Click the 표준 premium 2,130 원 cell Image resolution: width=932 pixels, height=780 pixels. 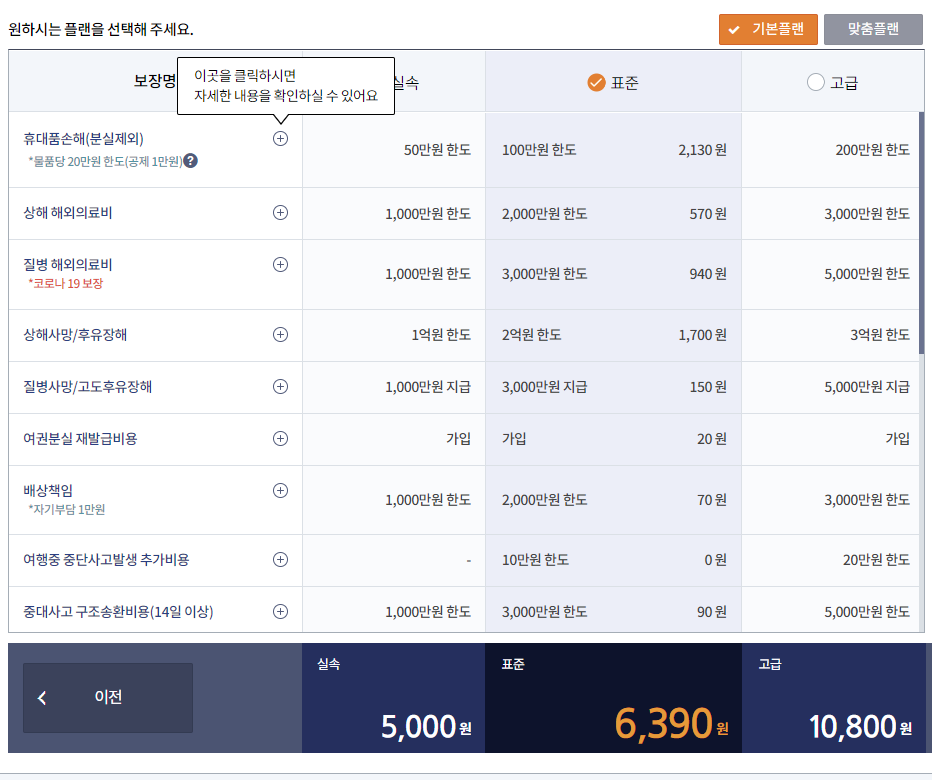703,150
